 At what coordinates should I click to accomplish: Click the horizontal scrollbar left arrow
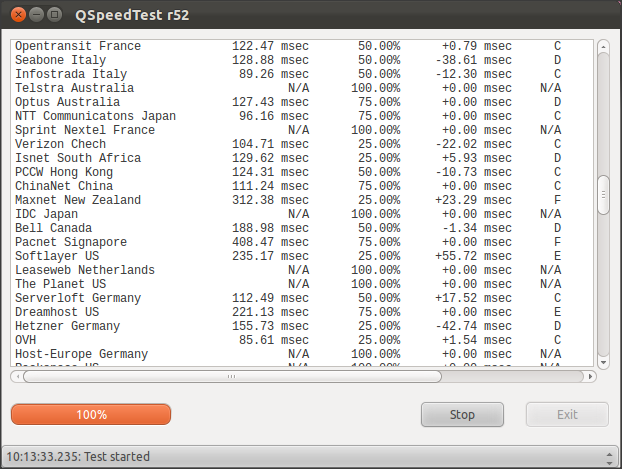click(17, 376)
